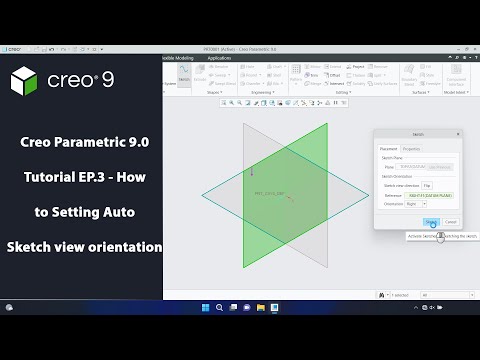Click Creo app icon on taskbar
Screen dimensions: 480x360
pos(274,307)
